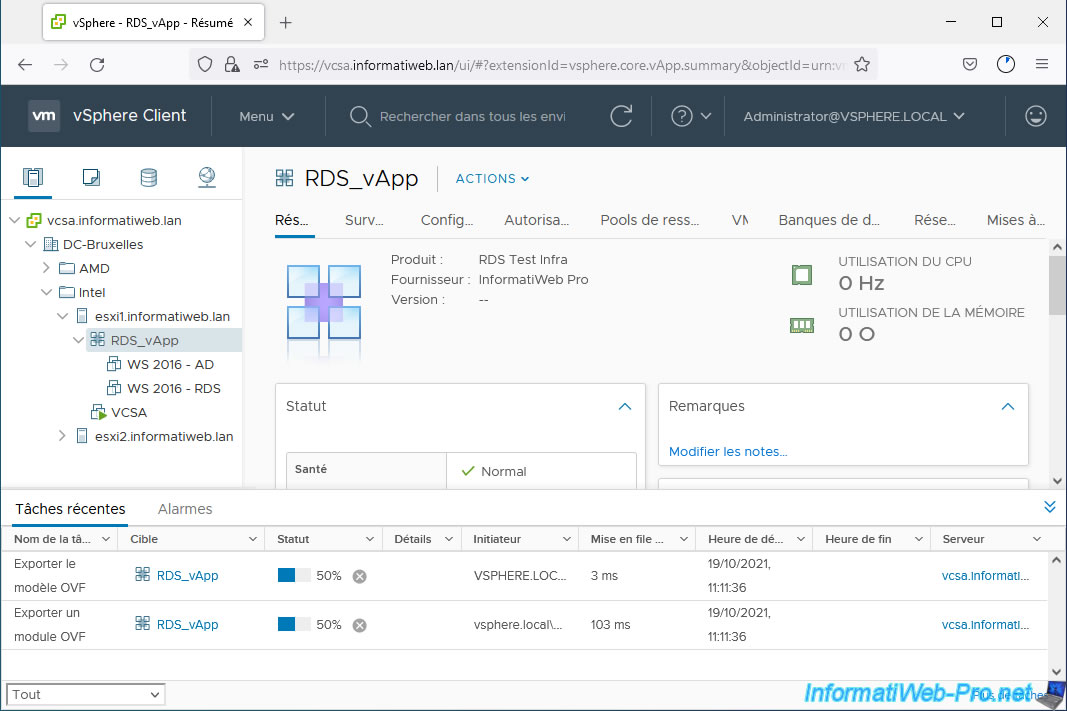This screenshot has width=1067, height=711.
Task: Click the 'Modifier les notes...' link
Action: point(727,452)
